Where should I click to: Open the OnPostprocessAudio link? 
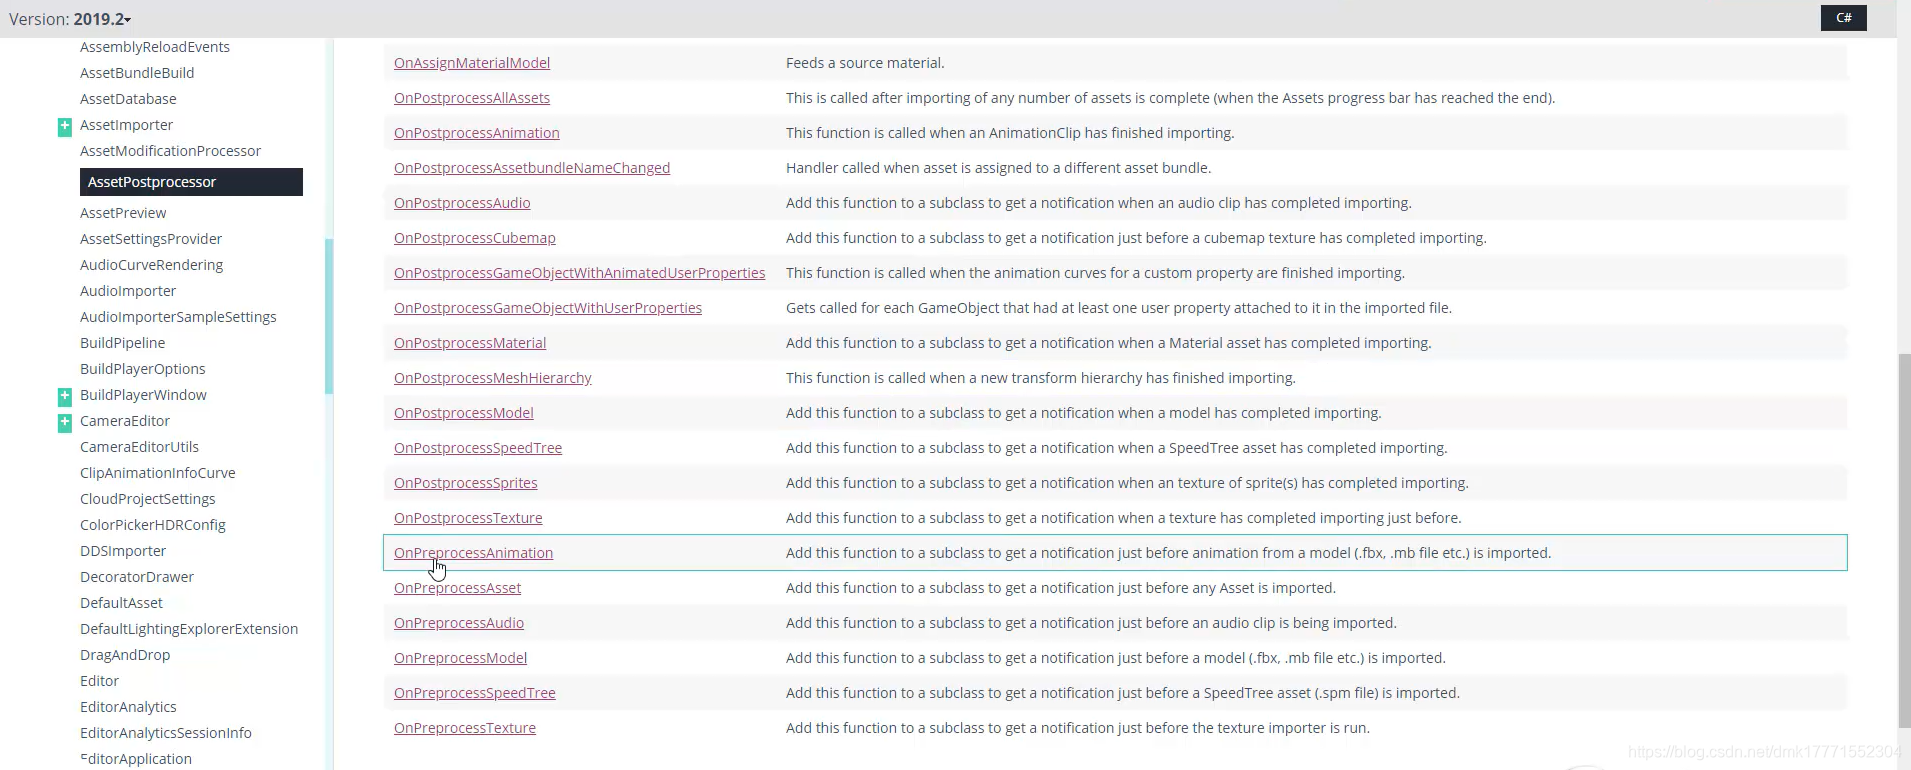462,203
